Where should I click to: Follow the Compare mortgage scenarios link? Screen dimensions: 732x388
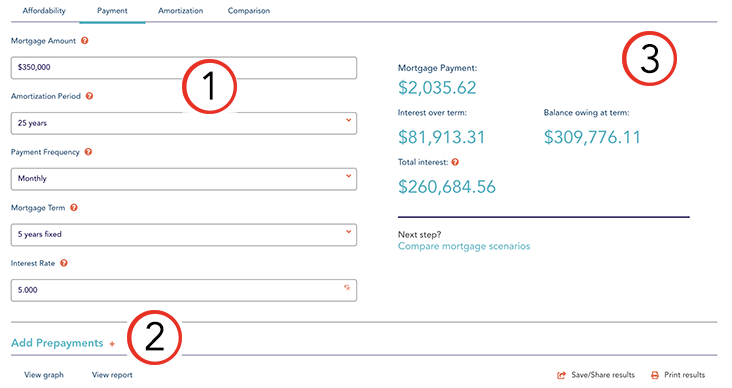click(x=464, y=246)
